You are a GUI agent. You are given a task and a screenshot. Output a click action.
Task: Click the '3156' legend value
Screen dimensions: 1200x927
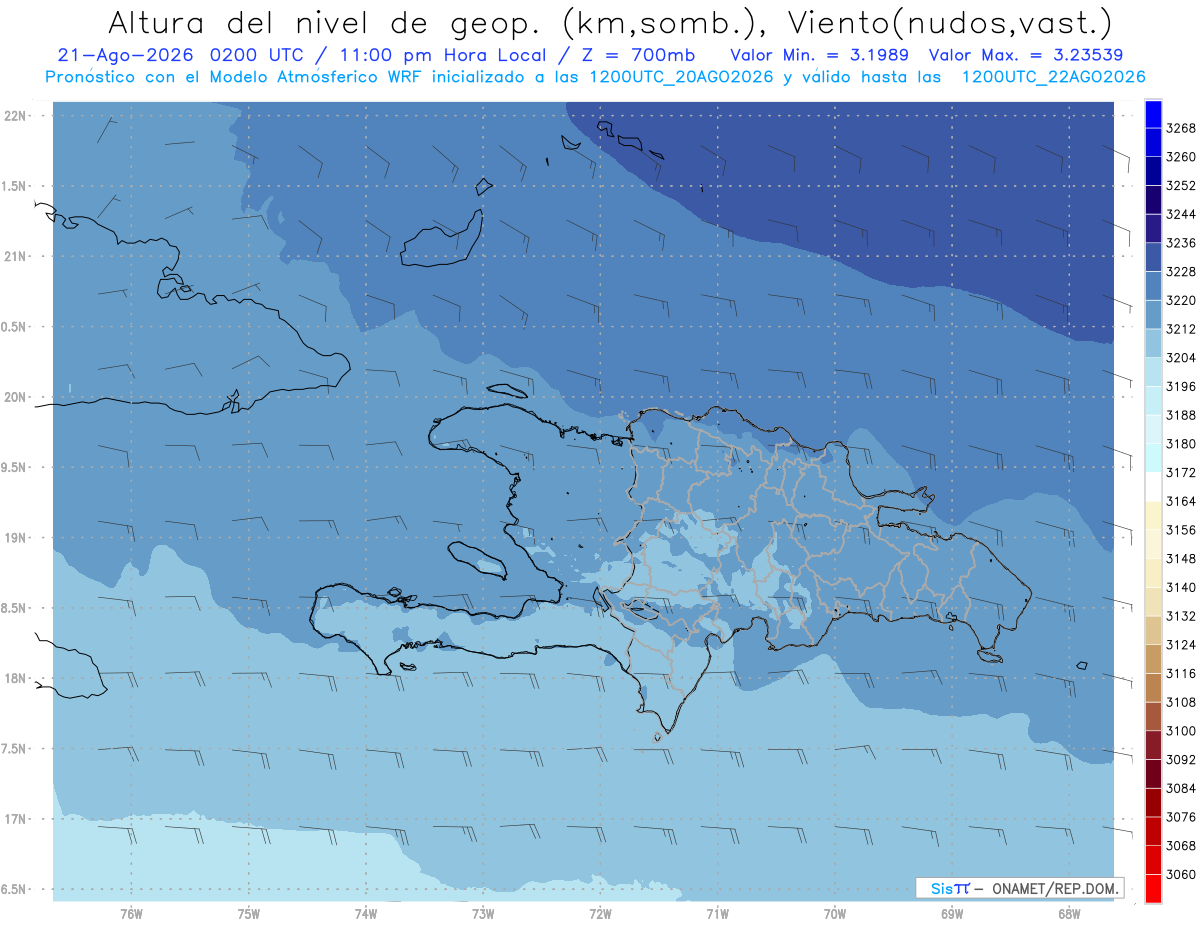click(x=1181, y=530)
